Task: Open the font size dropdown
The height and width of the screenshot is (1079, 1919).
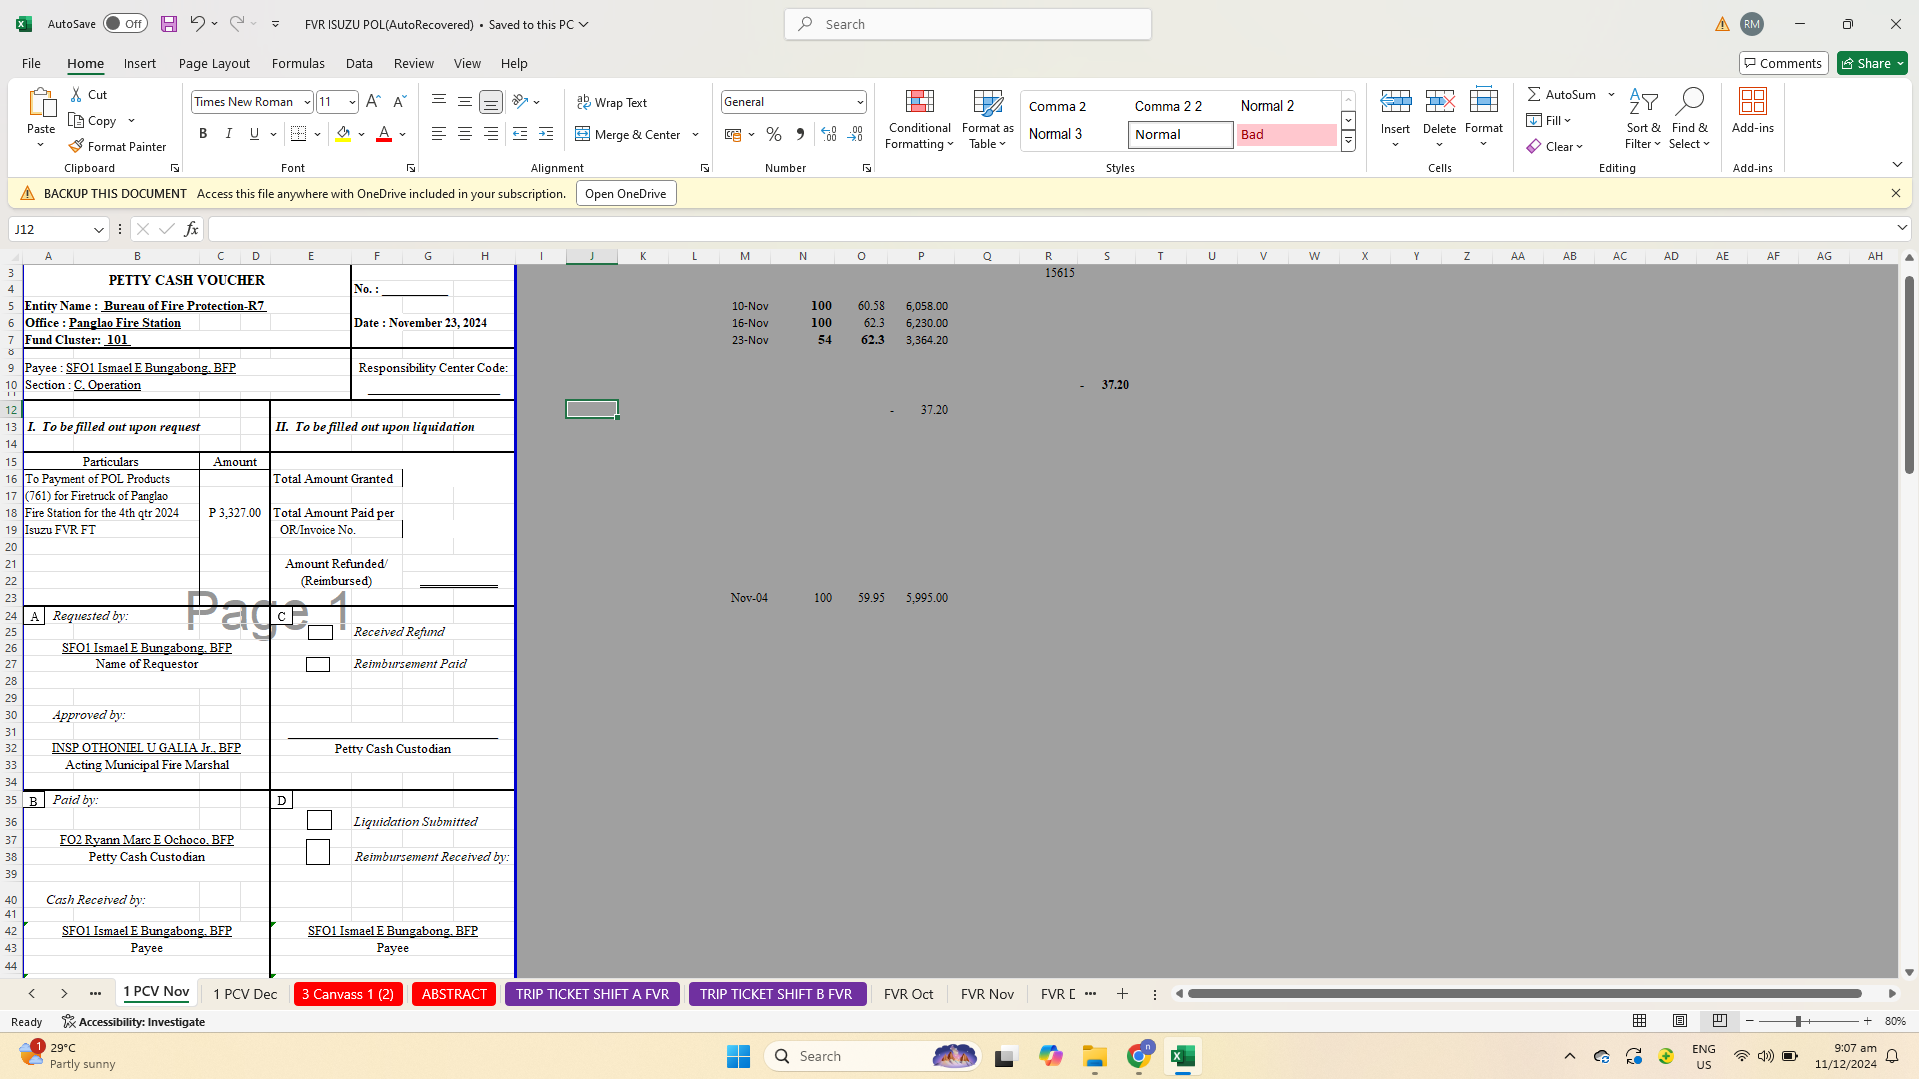Action: 352,102
